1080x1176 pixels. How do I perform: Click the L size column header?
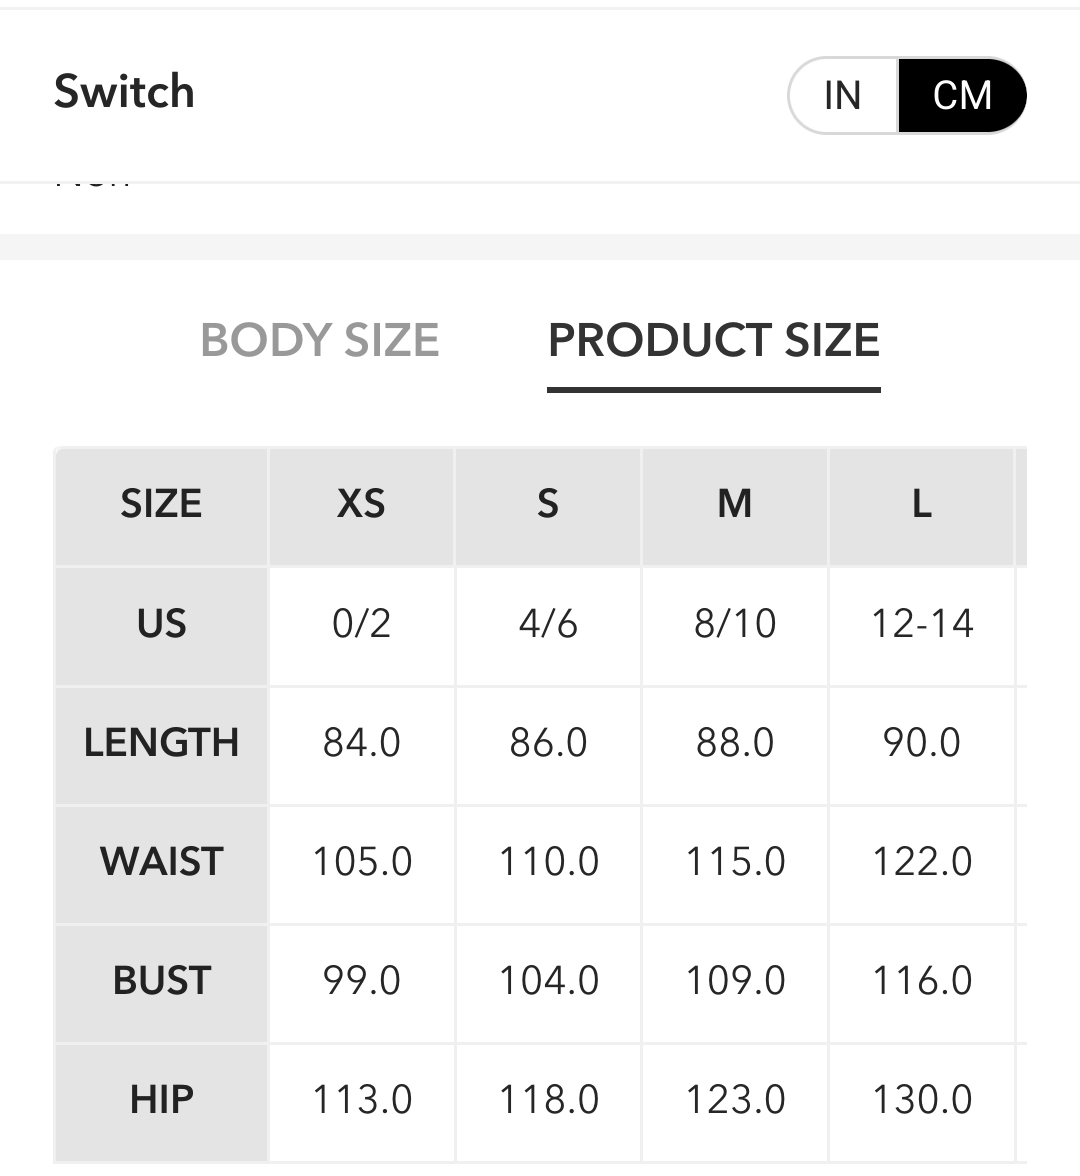922,504
